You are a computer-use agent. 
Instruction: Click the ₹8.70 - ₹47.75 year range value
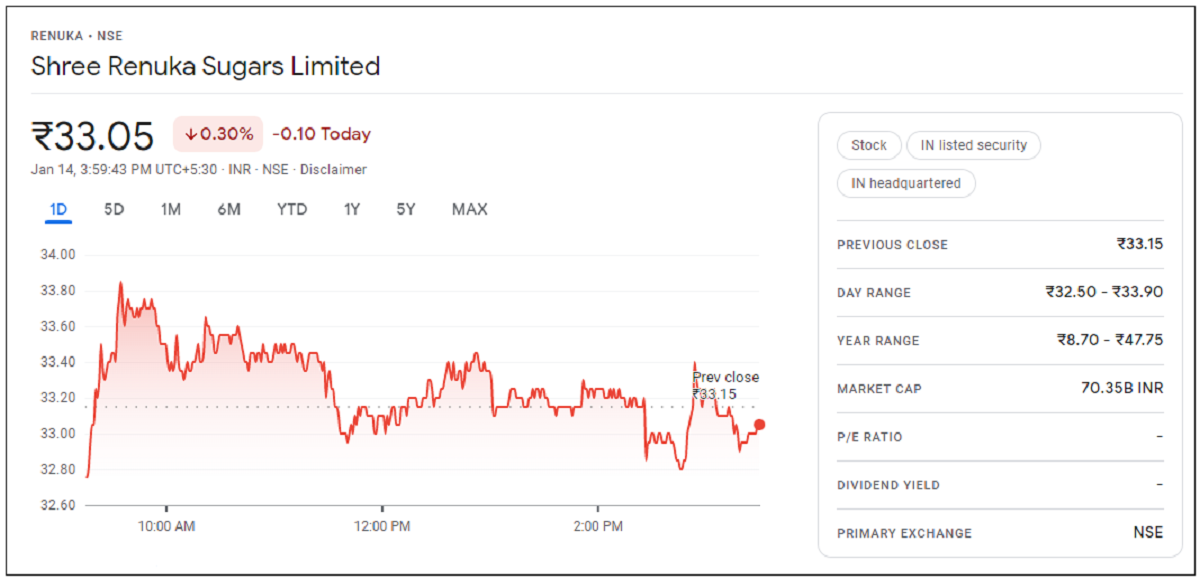[x=1110, y=340]
